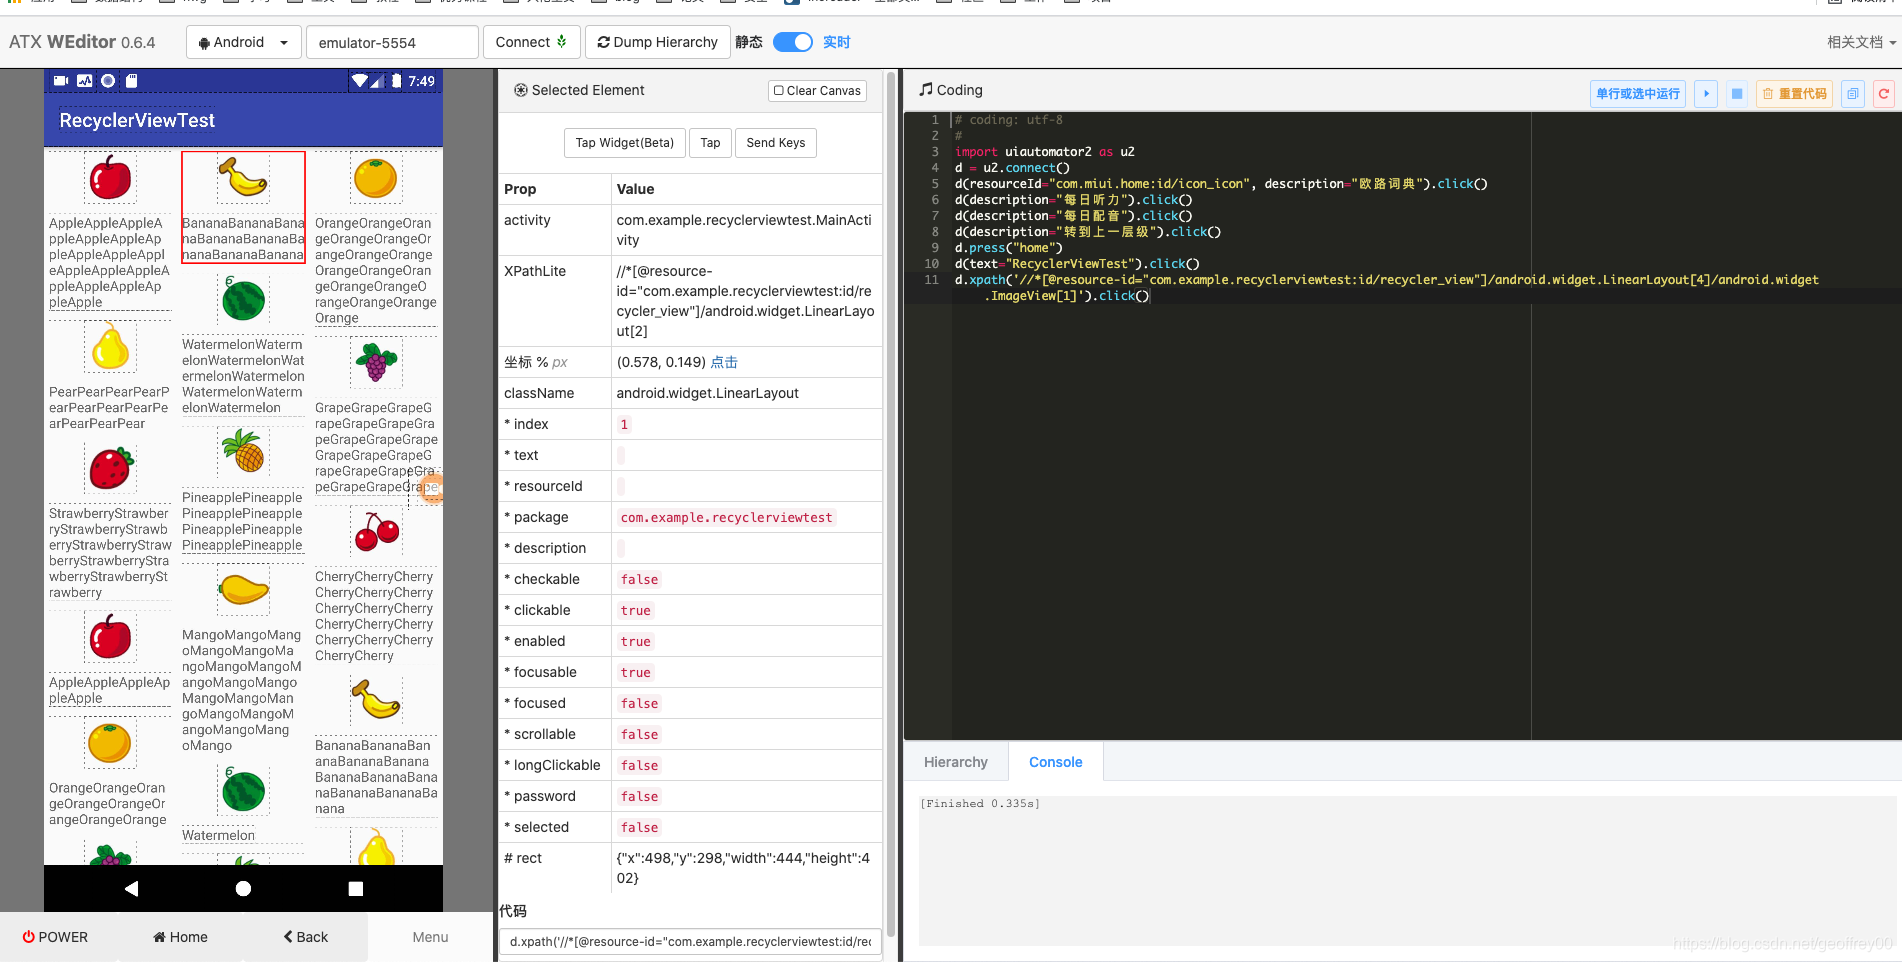Switch to the Hierarchy tab
This screenshot has width=1902, height=962.
(956, 762)
